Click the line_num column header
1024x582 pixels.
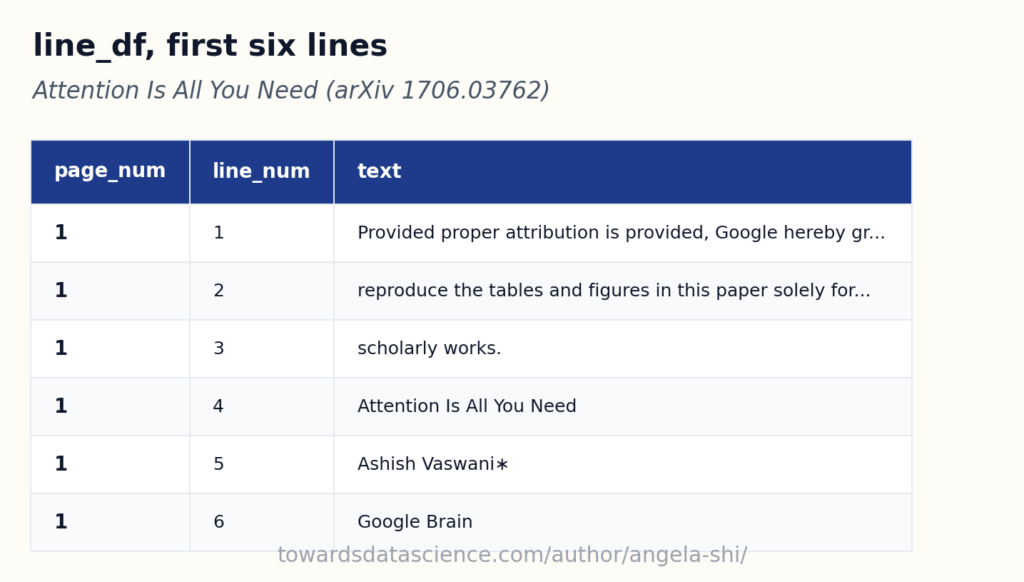point(262,172)
